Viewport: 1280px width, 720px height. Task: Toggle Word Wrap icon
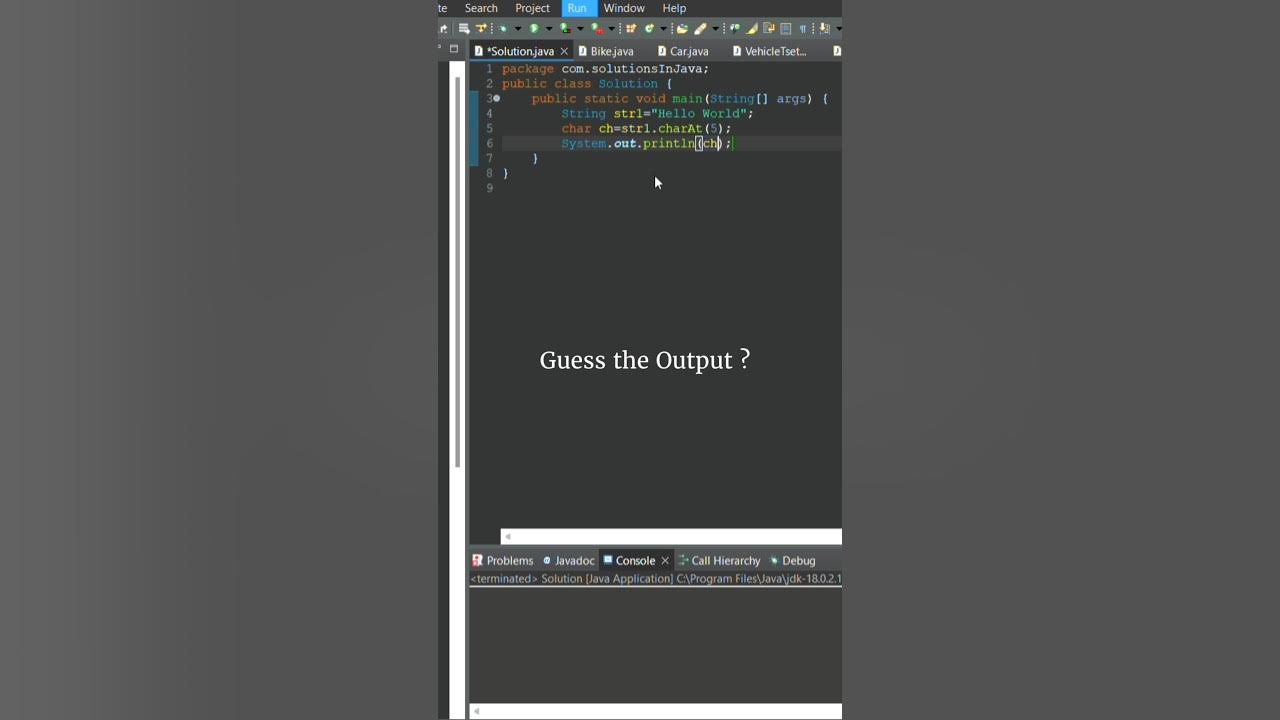769,28
